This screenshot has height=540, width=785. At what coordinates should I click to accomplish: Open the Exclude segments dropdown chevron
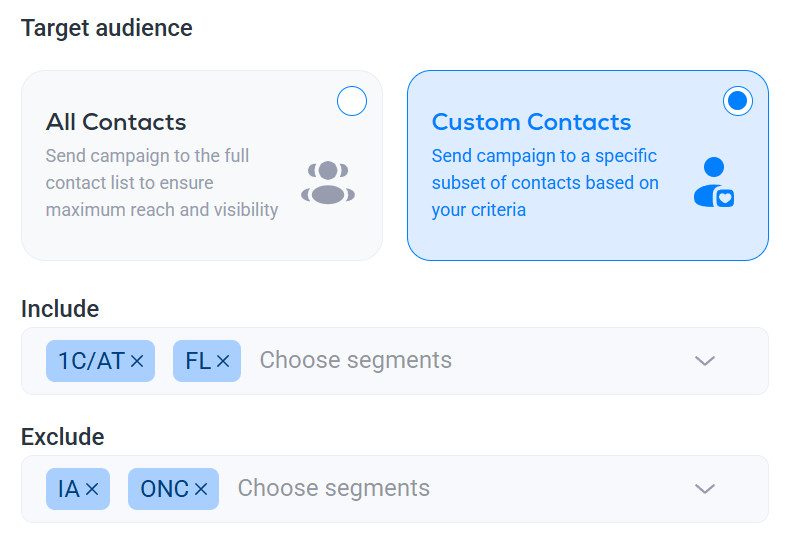(705, 489)
